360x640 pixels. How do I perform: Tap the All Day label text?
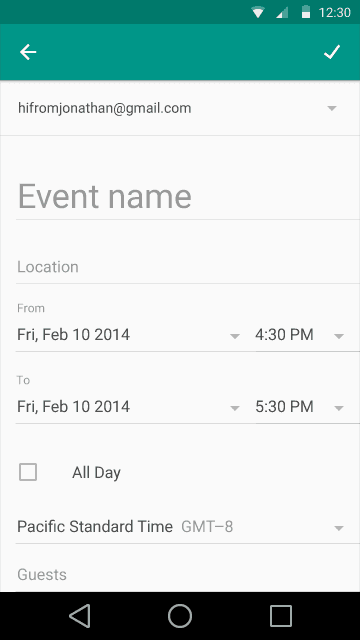pyautogui.click(x=96, y=473)
